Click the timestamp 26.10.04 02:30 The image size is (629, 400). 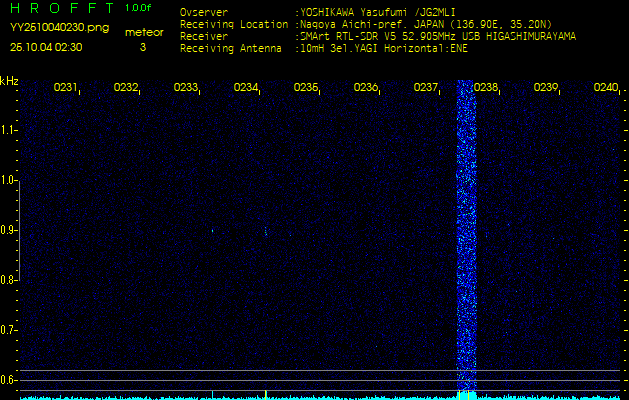(x=46, y=47)
